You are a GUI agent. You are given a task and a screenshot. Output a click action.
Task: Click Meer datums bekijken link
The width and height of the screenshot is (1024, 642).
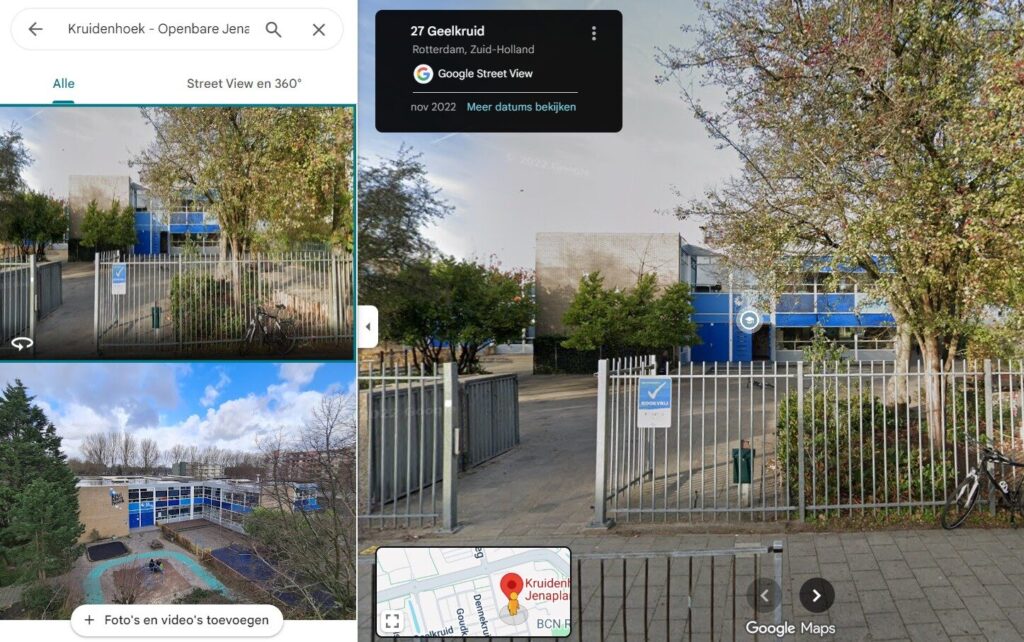521,107
